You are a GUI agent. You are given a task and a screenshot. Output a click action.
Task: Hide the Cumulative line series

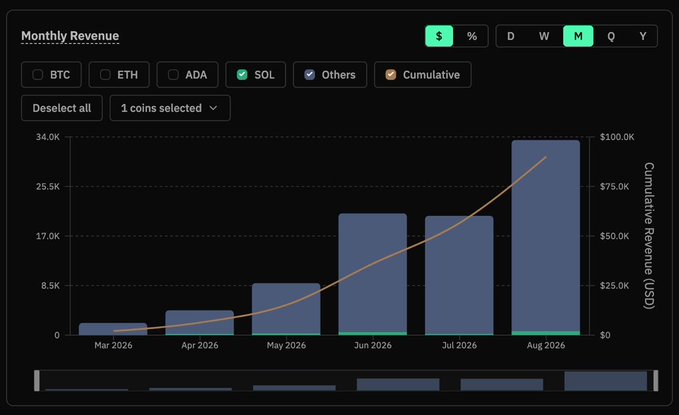point(391,75)
